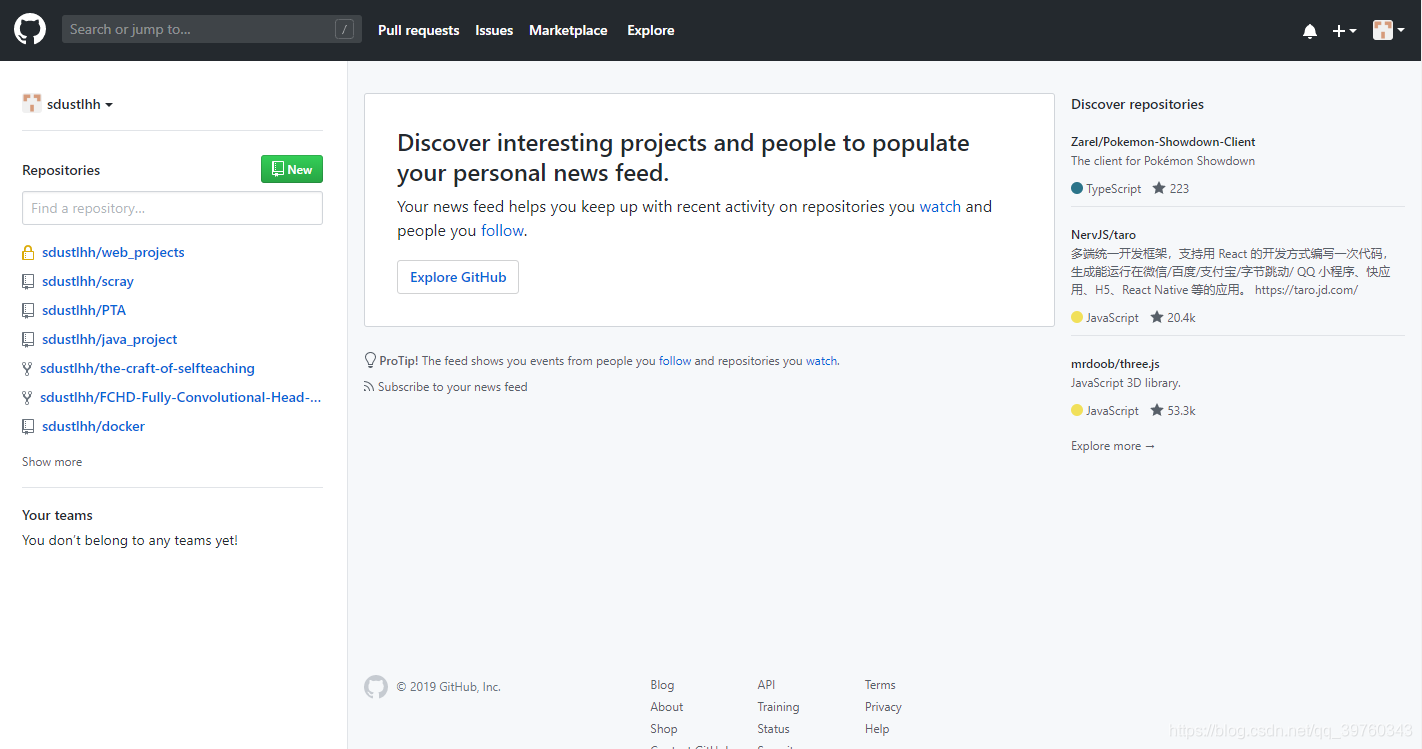The height and width of the screenshot is (749, 1422).
Task: Expand the sdustlhh account switcher
Action: click(x=79, y=104)
